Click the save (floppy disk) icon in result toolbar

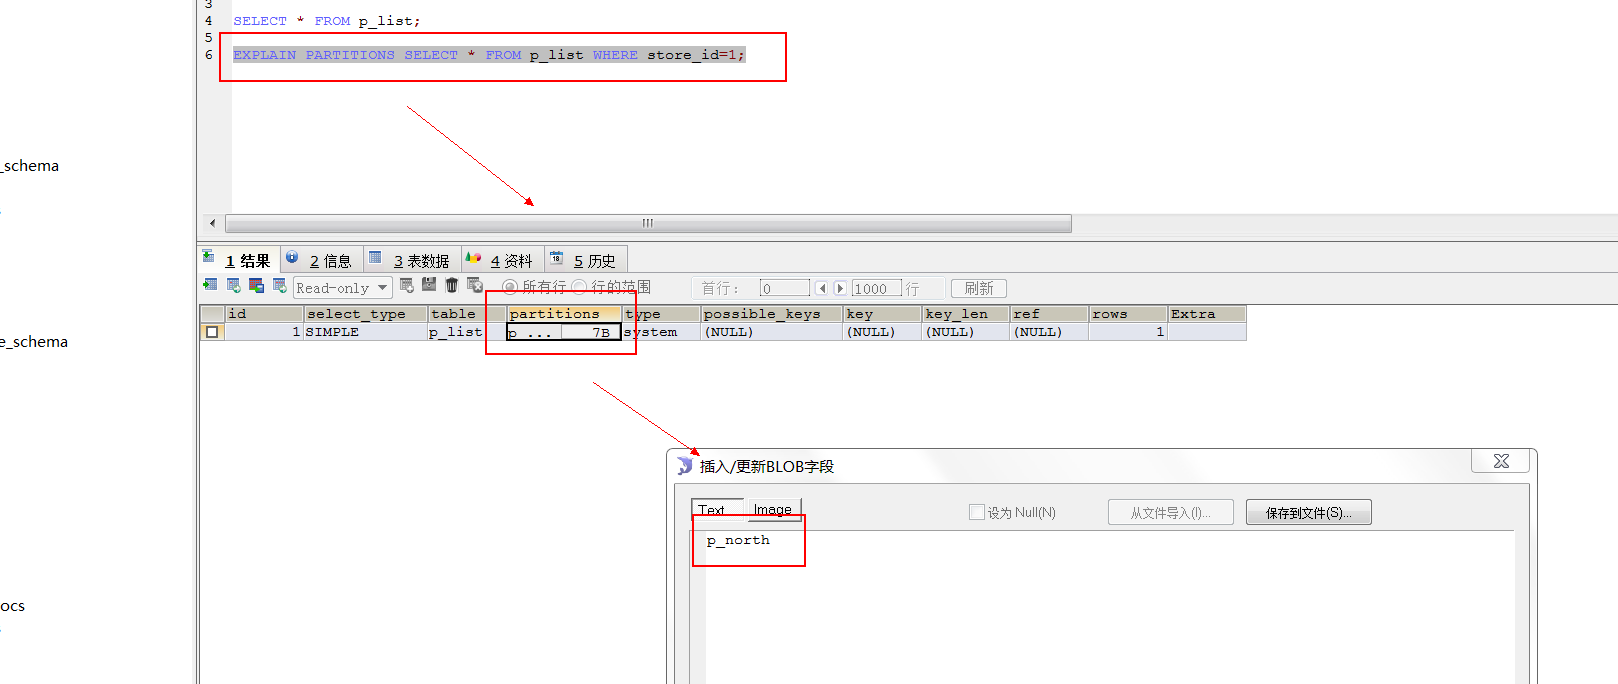(x=429, y=286)
